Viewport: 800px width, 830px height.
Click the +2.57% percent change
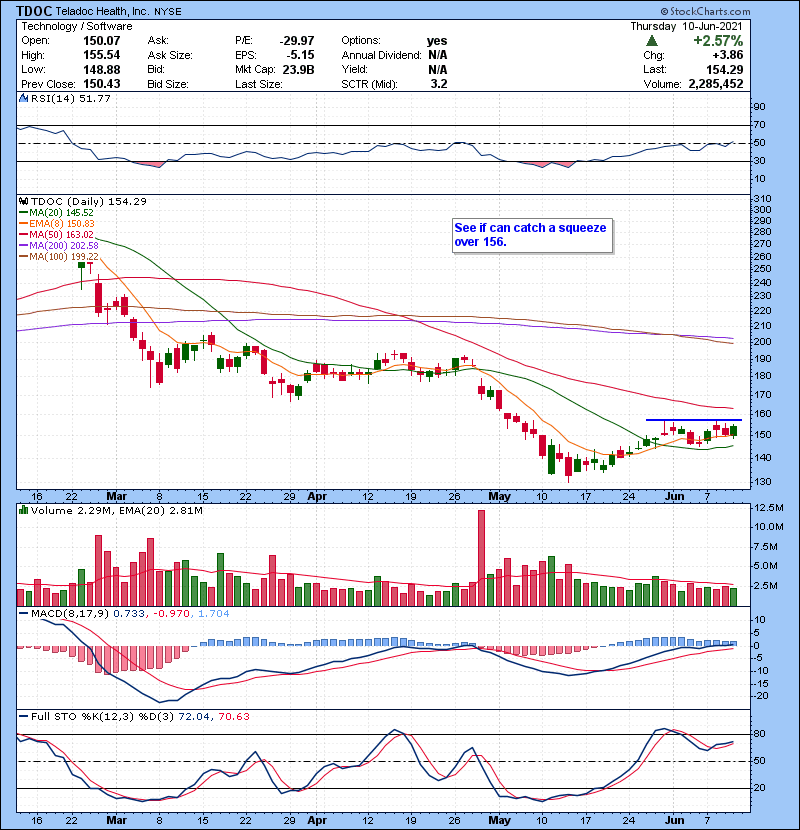(718, 41)
